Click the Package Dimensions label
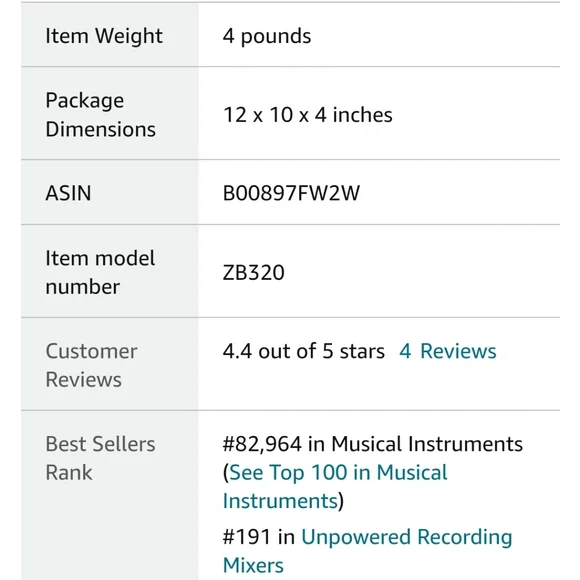 pos(101,115)
